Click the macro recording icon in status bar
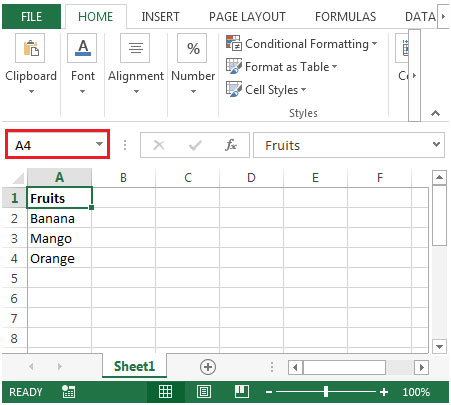 click(x=69, y=392)
